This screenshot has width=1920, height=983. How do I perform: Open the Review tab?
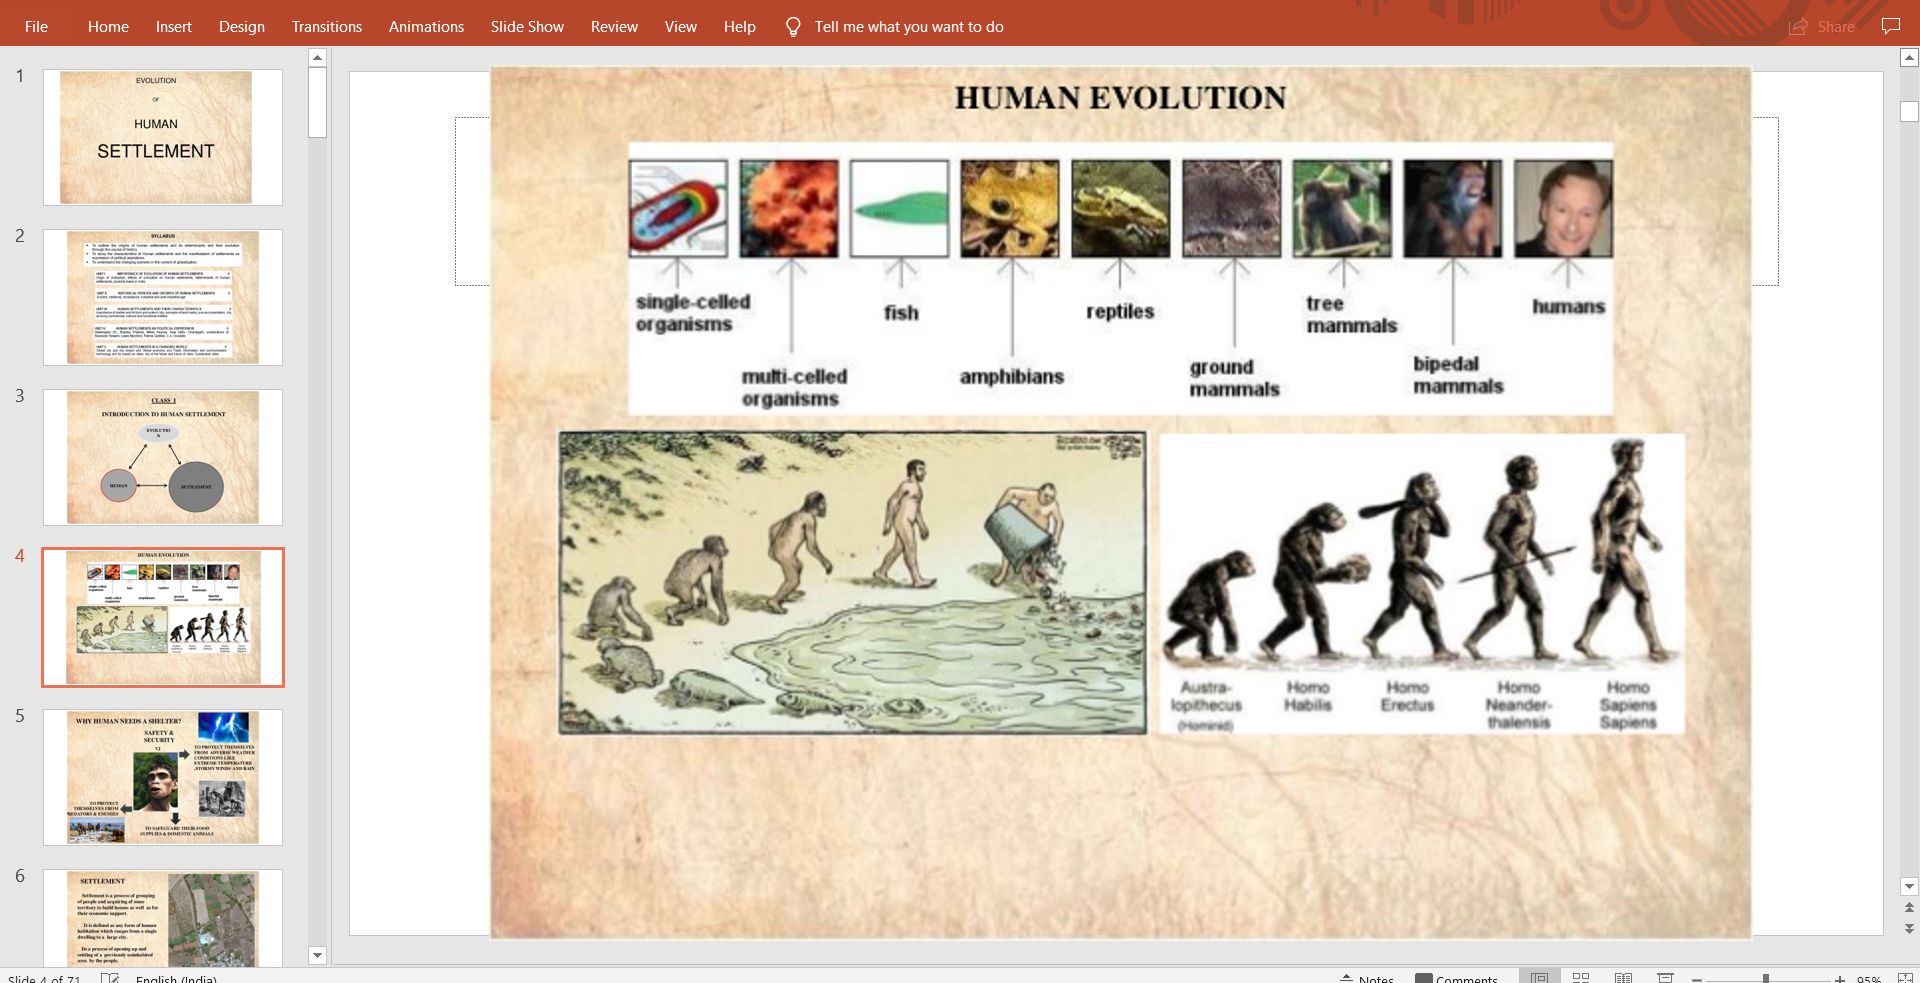(614, 27)
